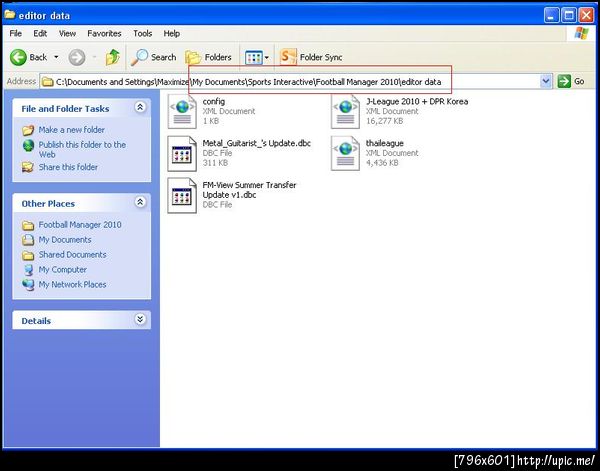Screen dimensions: 600x471
Task: Click the Other Places panel header
Action: pos(82,204)
